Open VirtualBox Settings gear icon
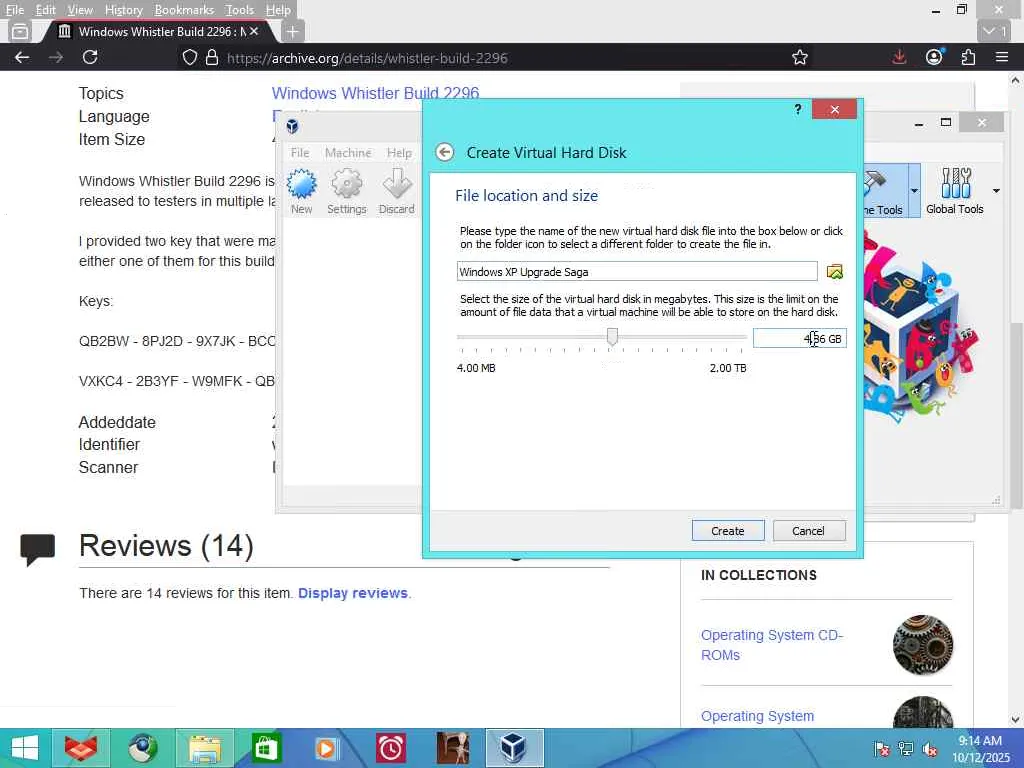Image resolution: width=1024 pixels, height=768 pixels. (347, 191)
